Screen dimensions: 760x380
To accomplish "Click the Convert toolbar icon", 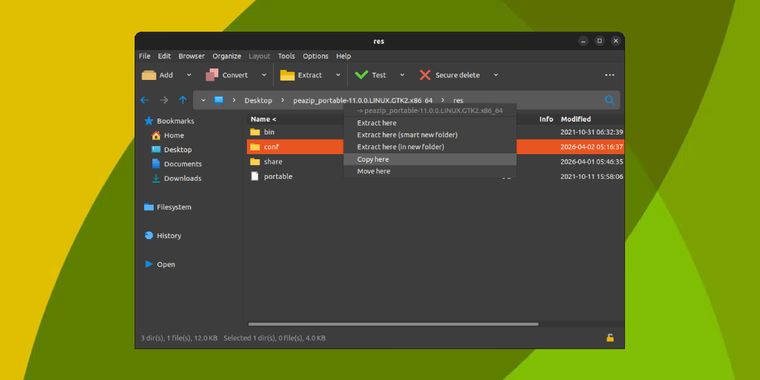I will pos(212,75).
